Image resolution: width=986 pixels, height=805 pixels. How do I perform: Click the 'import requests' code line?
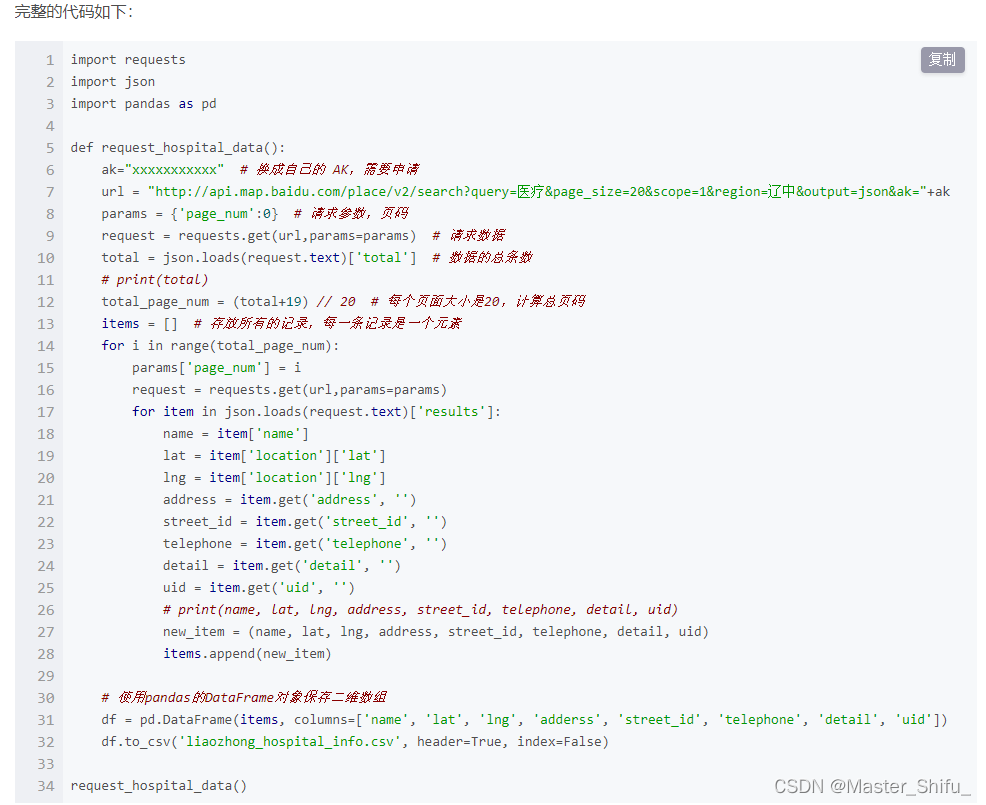click(x=128, y=60)
